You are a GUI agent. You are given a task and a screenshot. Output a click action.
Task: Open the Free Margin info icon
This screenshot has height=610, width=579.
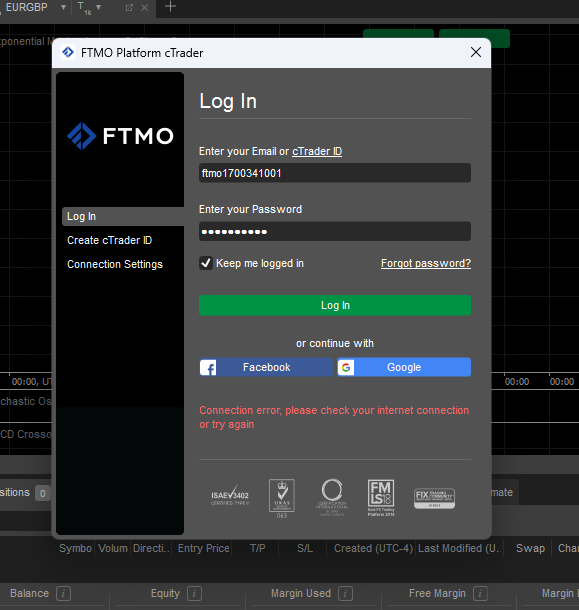coord(480,594)
